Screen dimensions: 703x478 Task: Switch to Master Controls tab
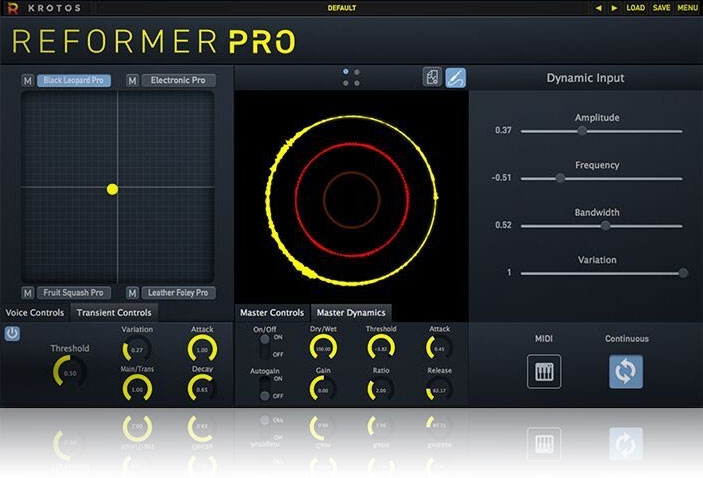click(x=272, y=313)
